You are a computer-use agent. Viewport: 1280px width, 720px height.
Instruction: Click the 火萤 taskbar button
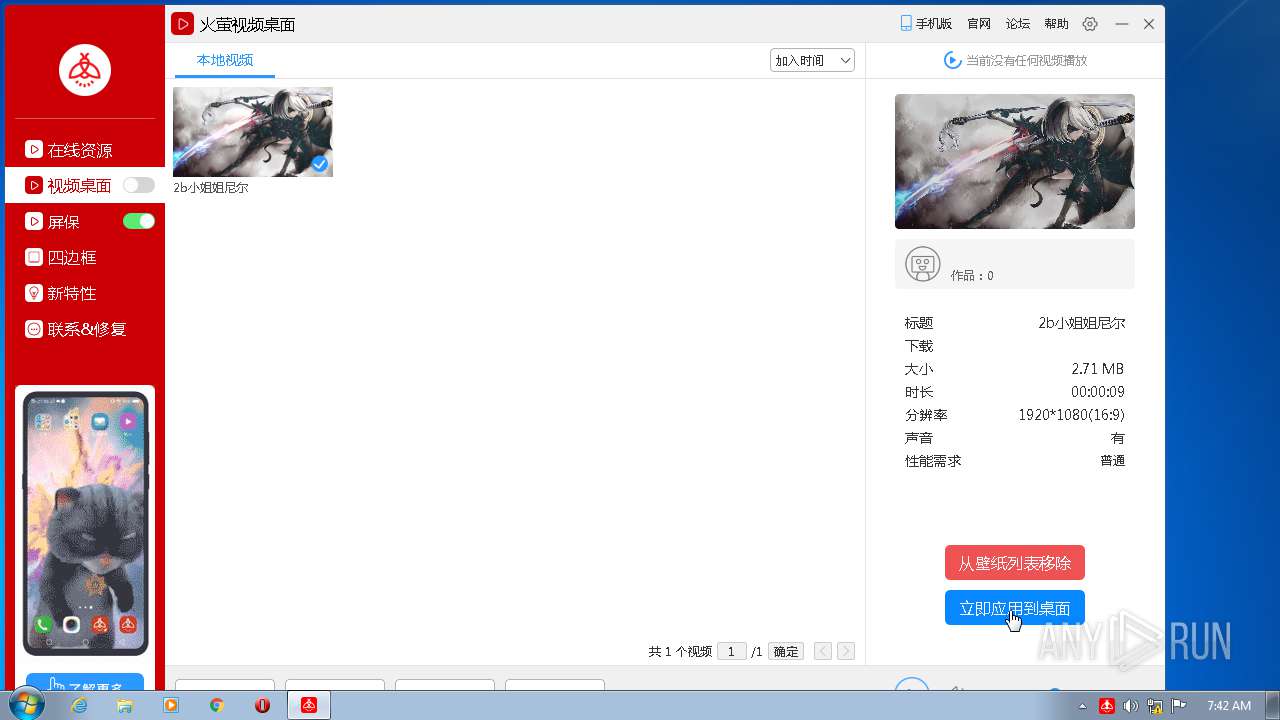tap(309, 705)
